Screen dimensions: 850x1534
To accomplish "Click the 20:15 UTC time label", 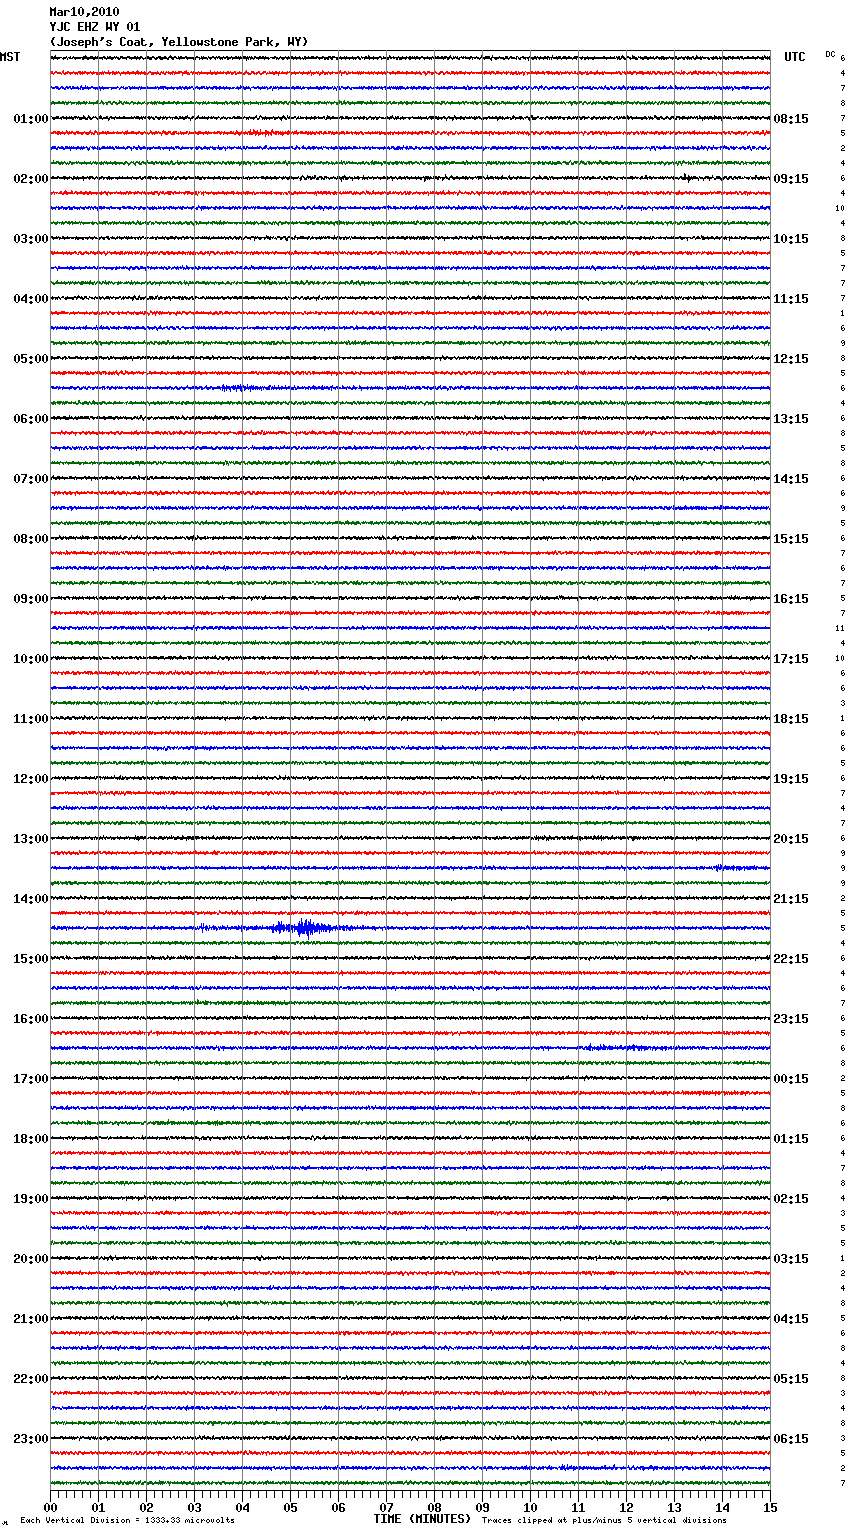I will (x=791, y=839).
